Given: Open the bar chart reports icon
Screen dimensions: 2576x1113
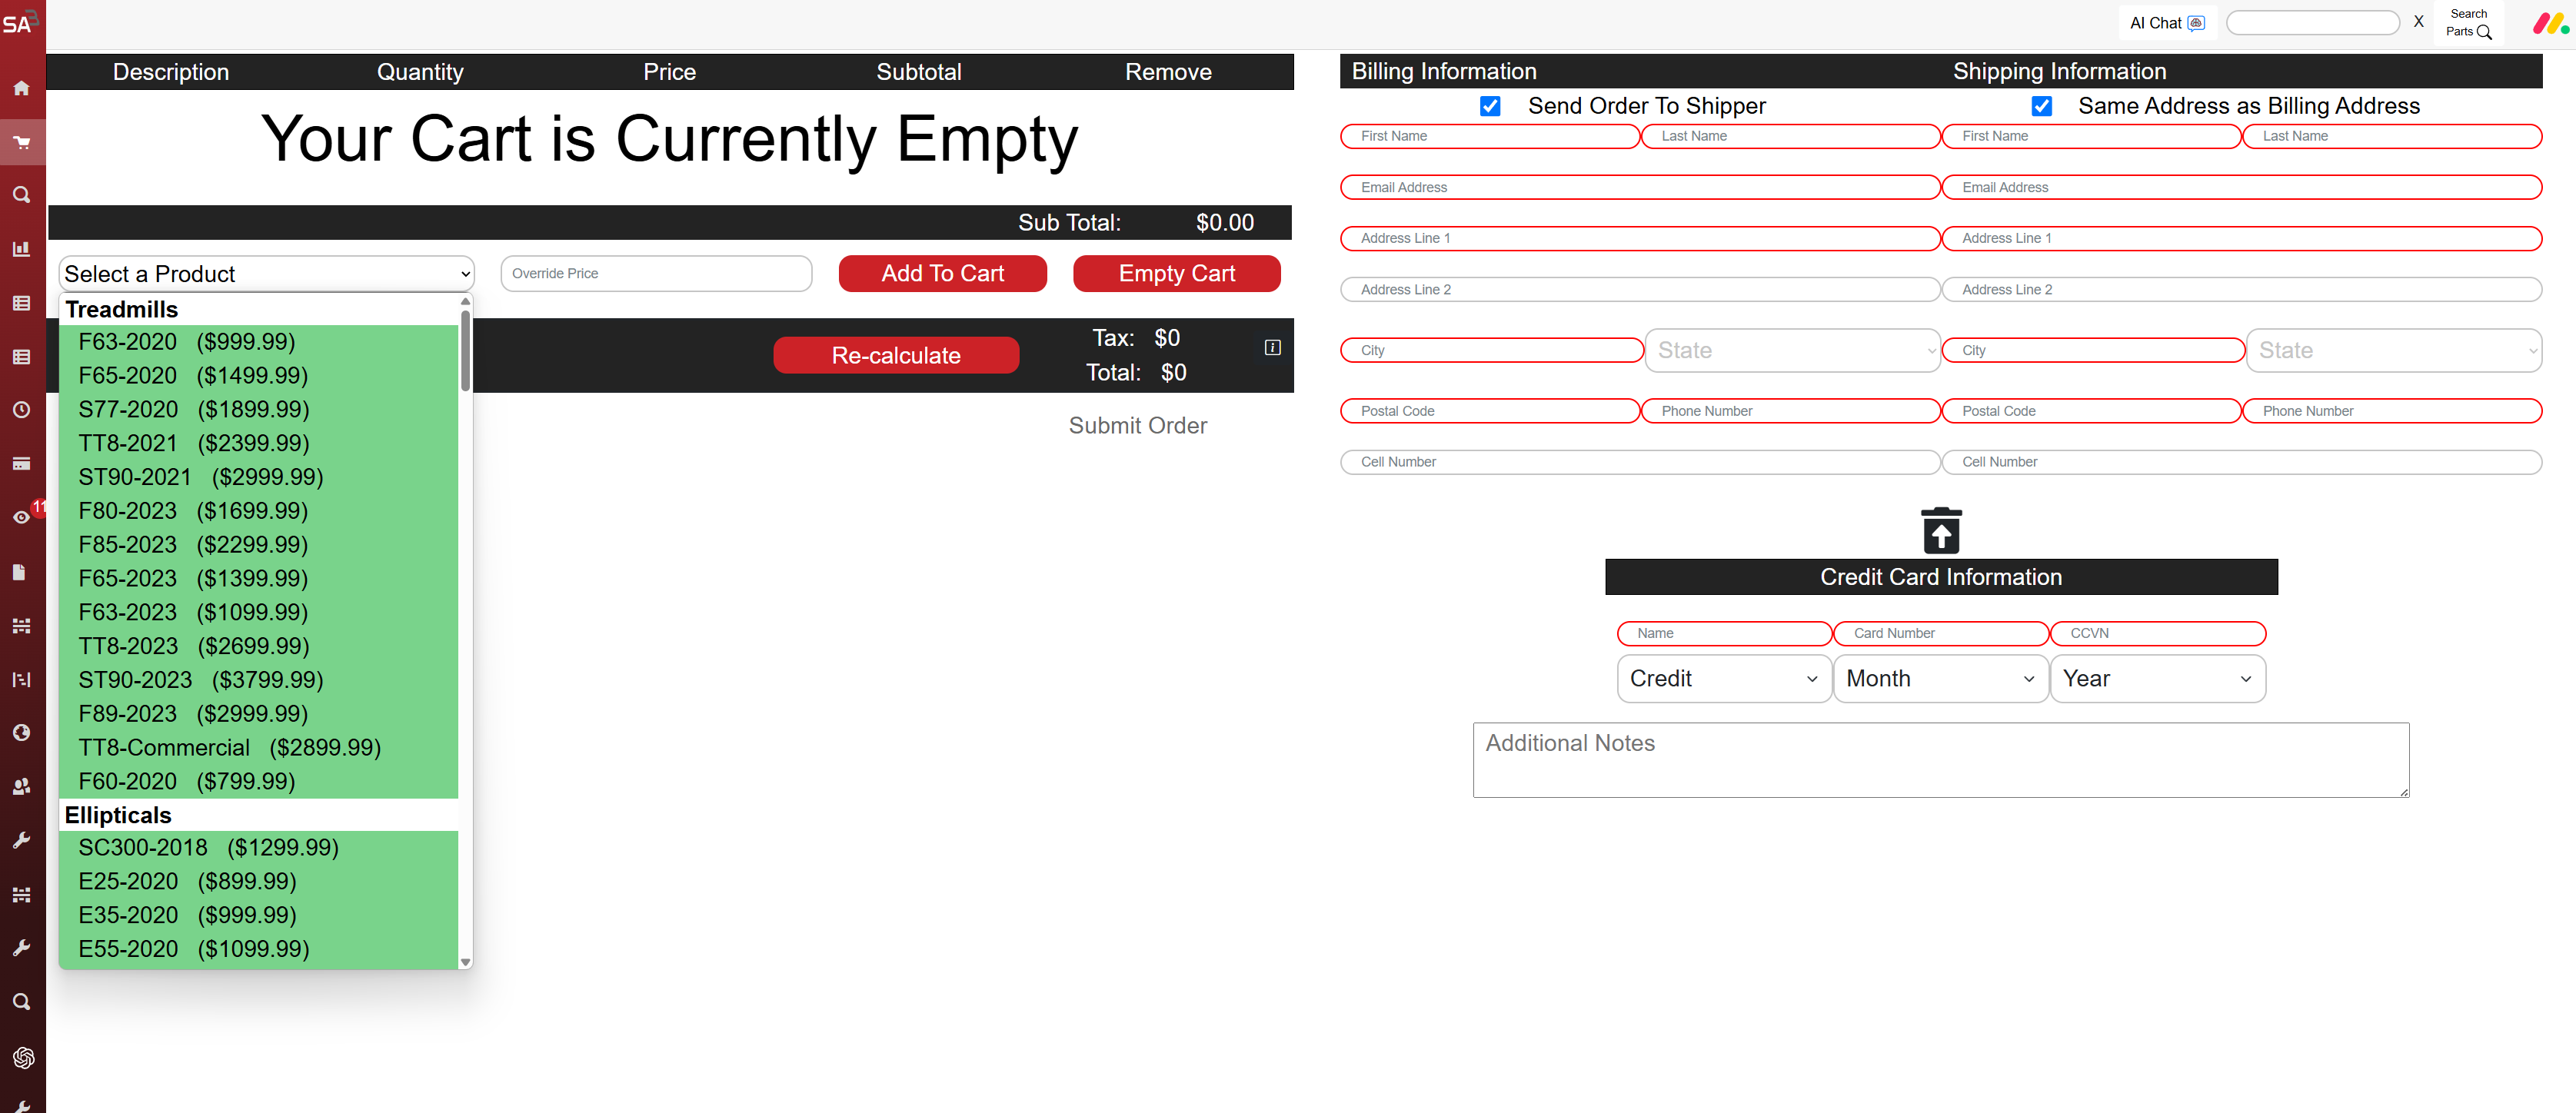Looking at the screenshot, I should [21, 249].
